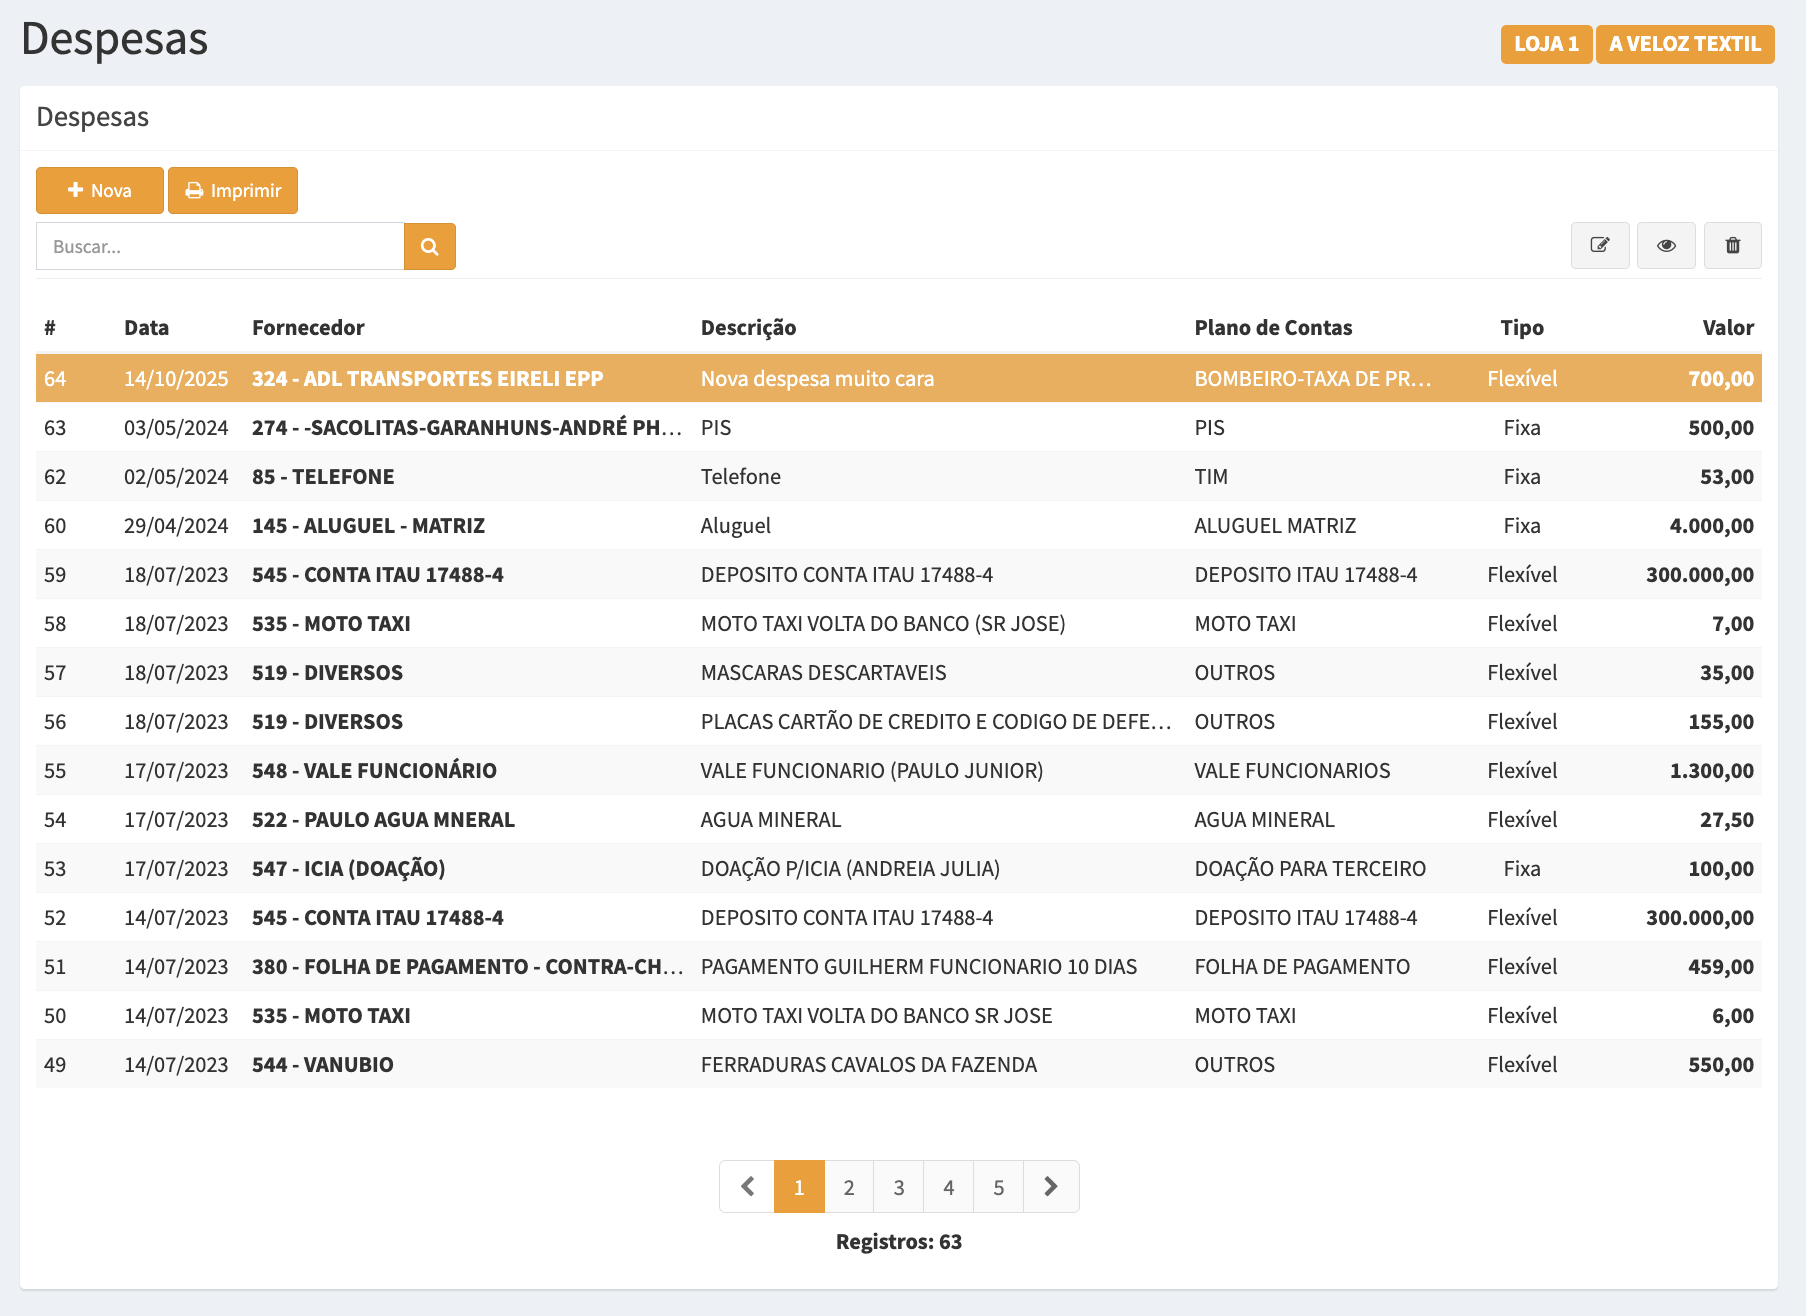Select the 145 - ALUGUEL - MATRIZ expense row
This screenshot has height=1316, width=1806.
click(x=368, y=526)
